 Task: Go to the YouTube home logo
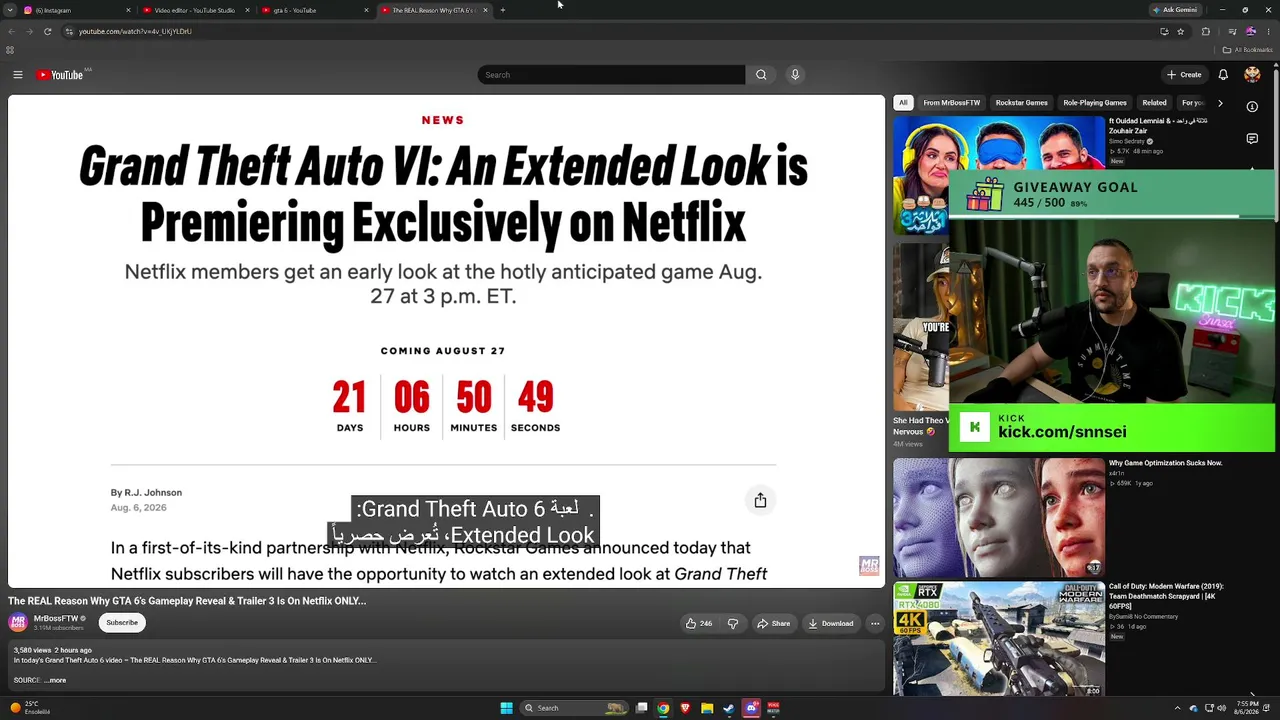coord(60,75)
